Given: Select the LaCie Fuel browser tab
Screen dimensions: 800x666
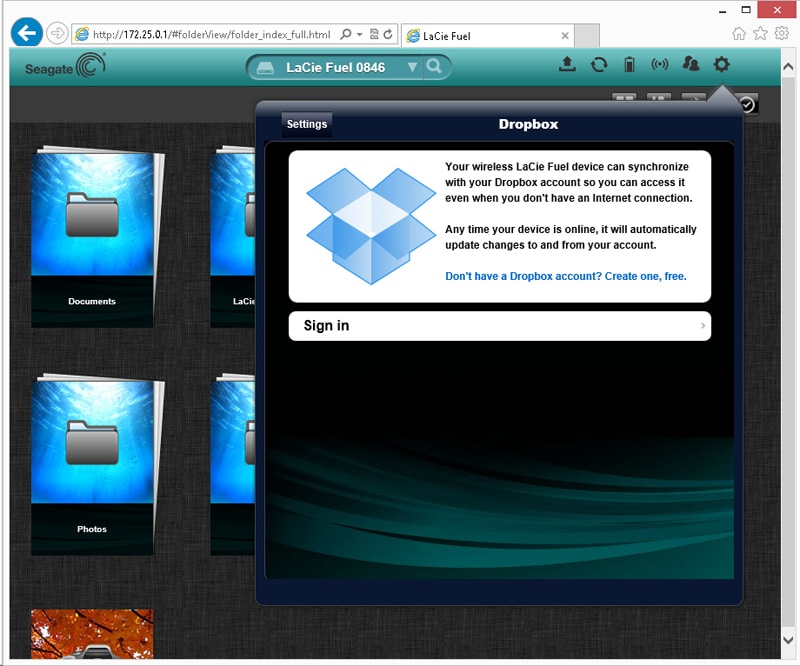Looking at the screenshot, I should [488, 36].
